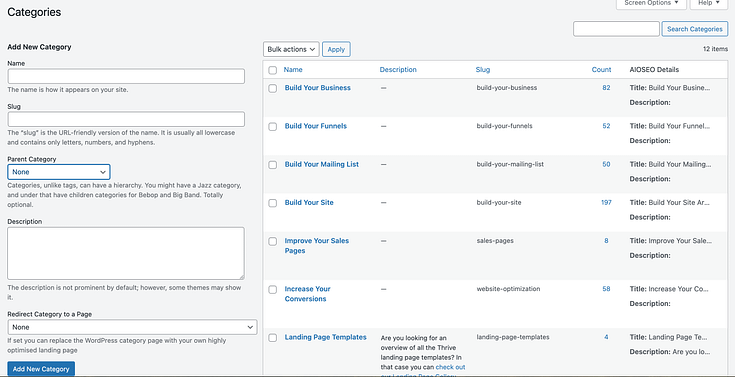The height and width of the screenshot is (377, 735).
Task: Click the count 50 link
Action: point(606,165)
